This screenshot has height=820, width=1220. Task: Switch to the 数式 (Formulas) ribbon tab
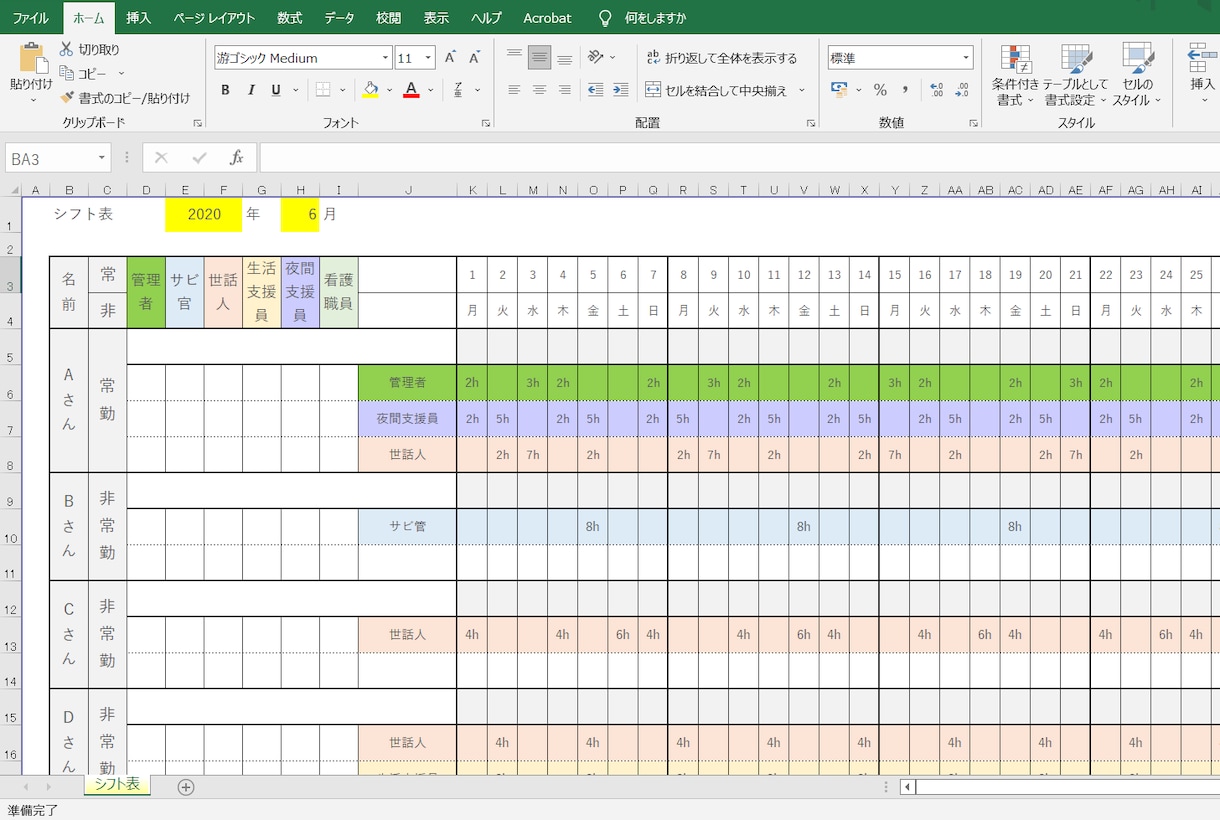click(x=289, y=18)
